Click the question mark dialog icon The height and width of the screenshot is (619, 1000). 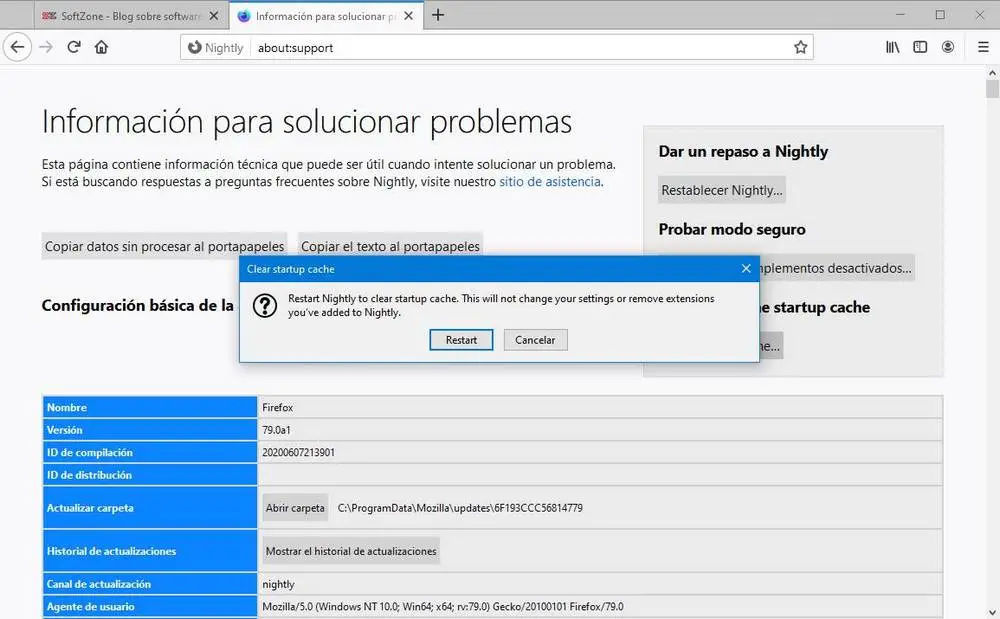tap(264, 305)
